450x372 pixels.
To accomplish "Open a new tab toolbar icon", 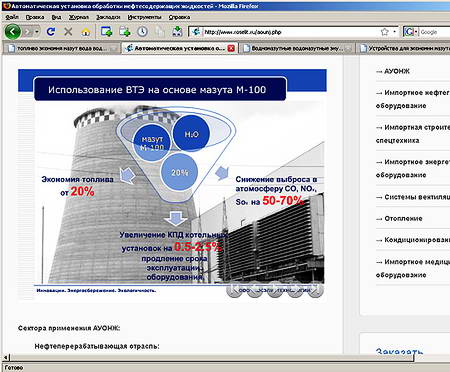I will tap(125, 32).
